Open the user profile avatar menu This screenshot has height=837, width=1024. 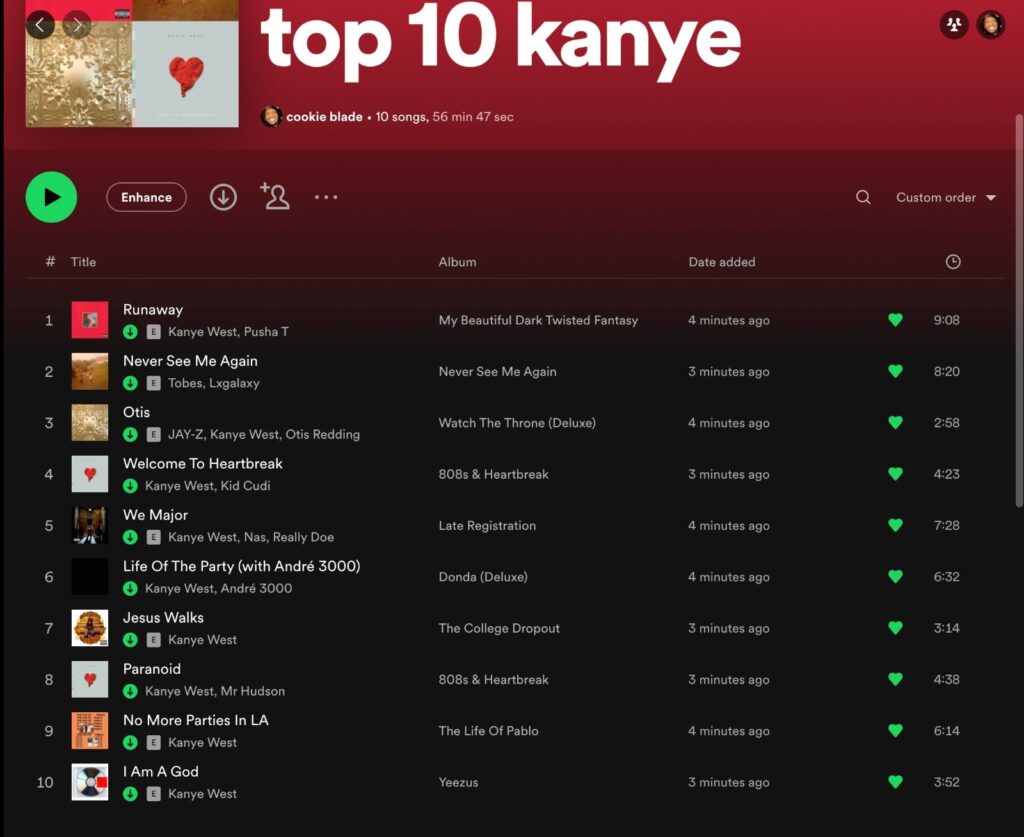[991, 25]
